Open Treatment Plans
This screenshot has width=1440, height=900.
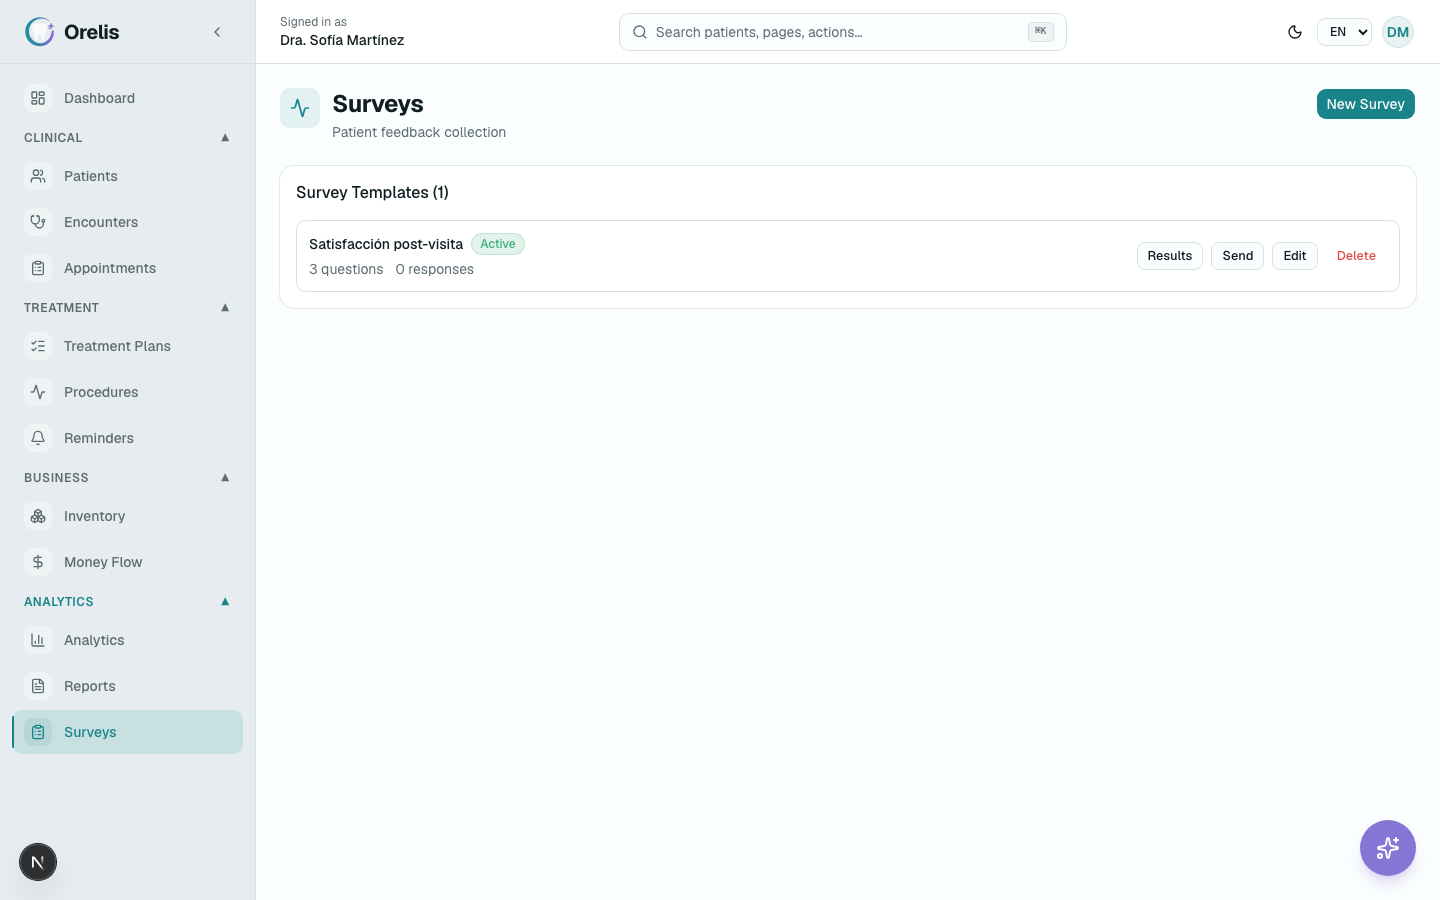point(128,346)
